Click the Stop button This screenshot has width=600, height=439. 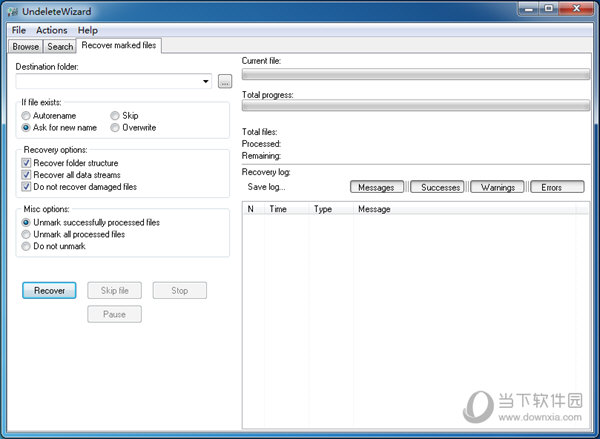(179, 290)
